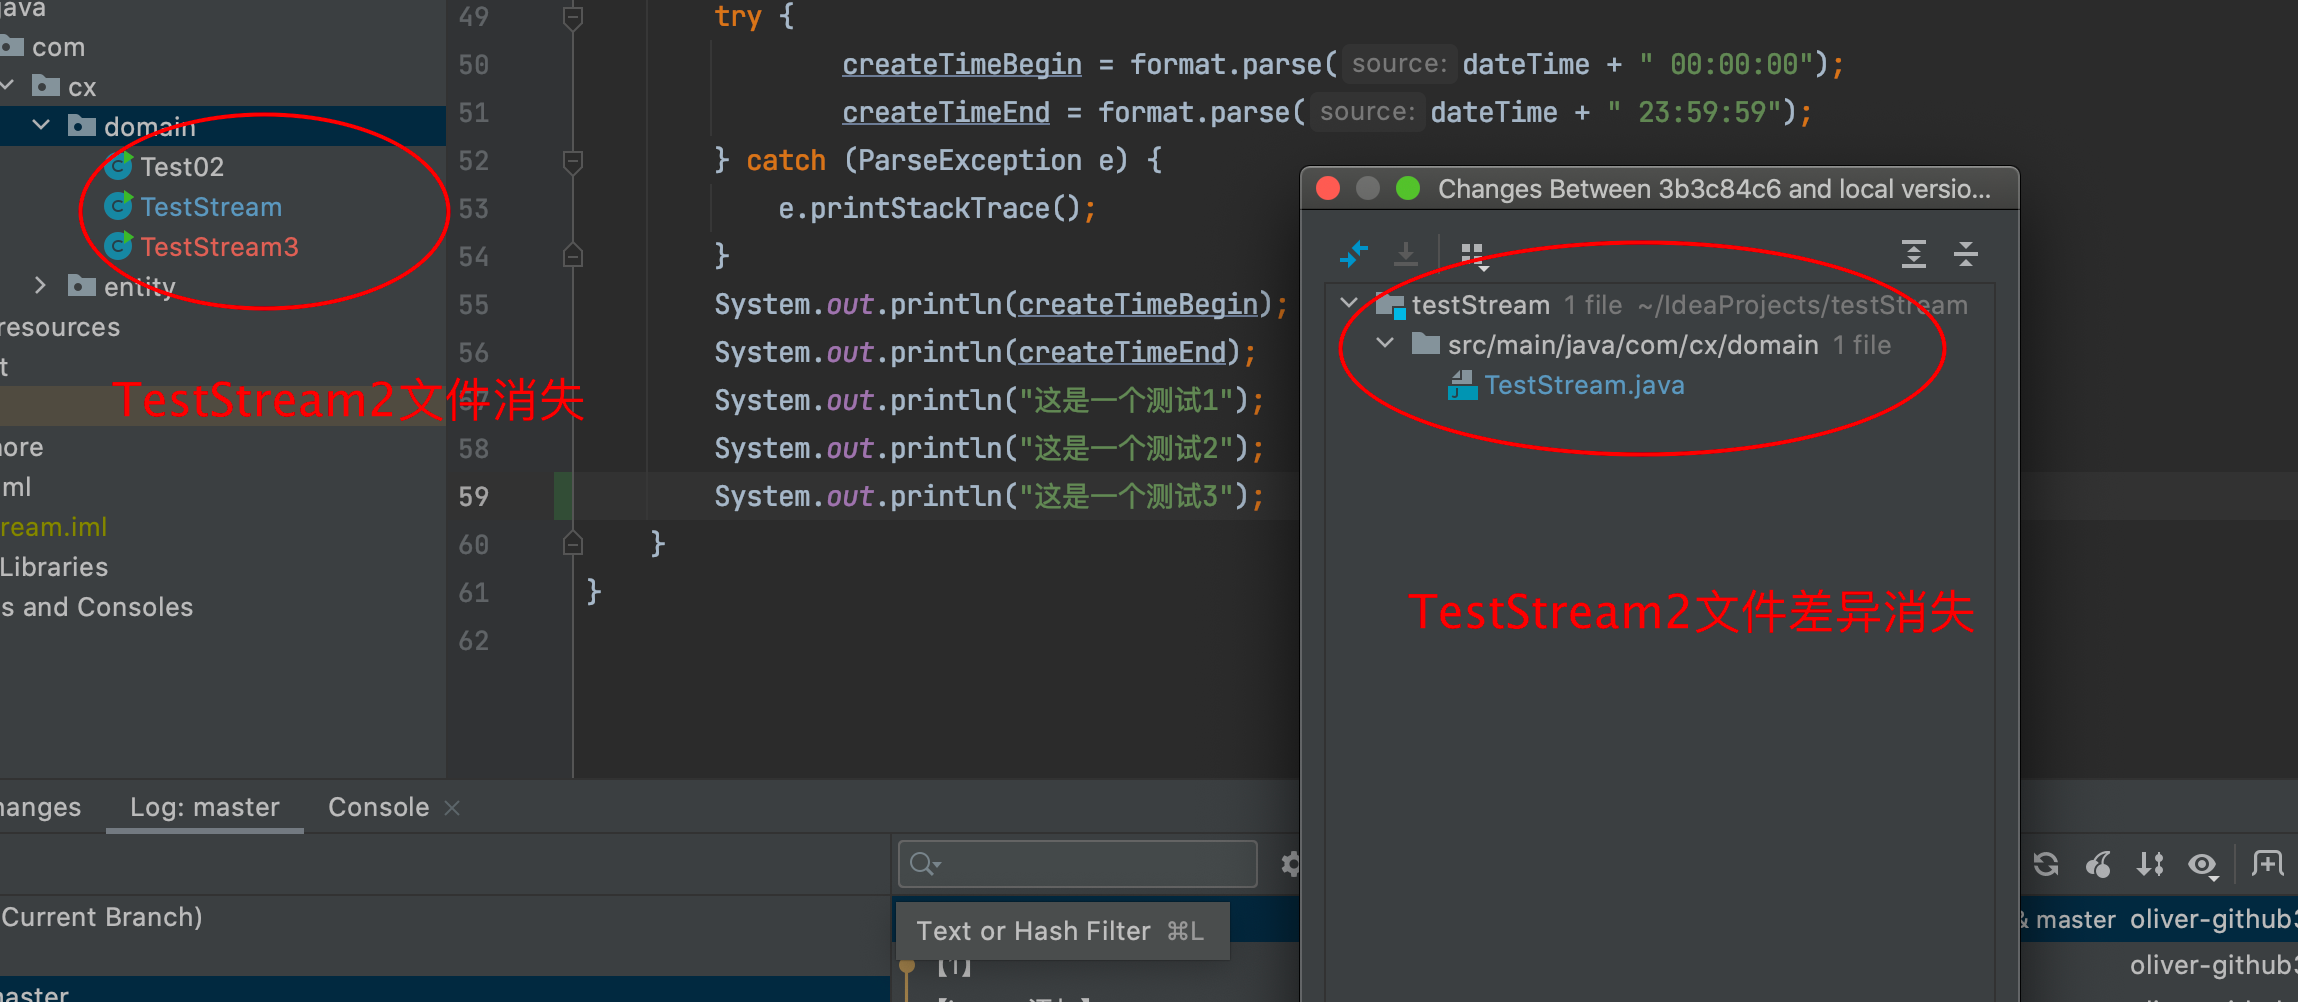Select the com package in project tree
Image resolution: width=2298 pixels, height=1002 pixels.
(58, 47)
